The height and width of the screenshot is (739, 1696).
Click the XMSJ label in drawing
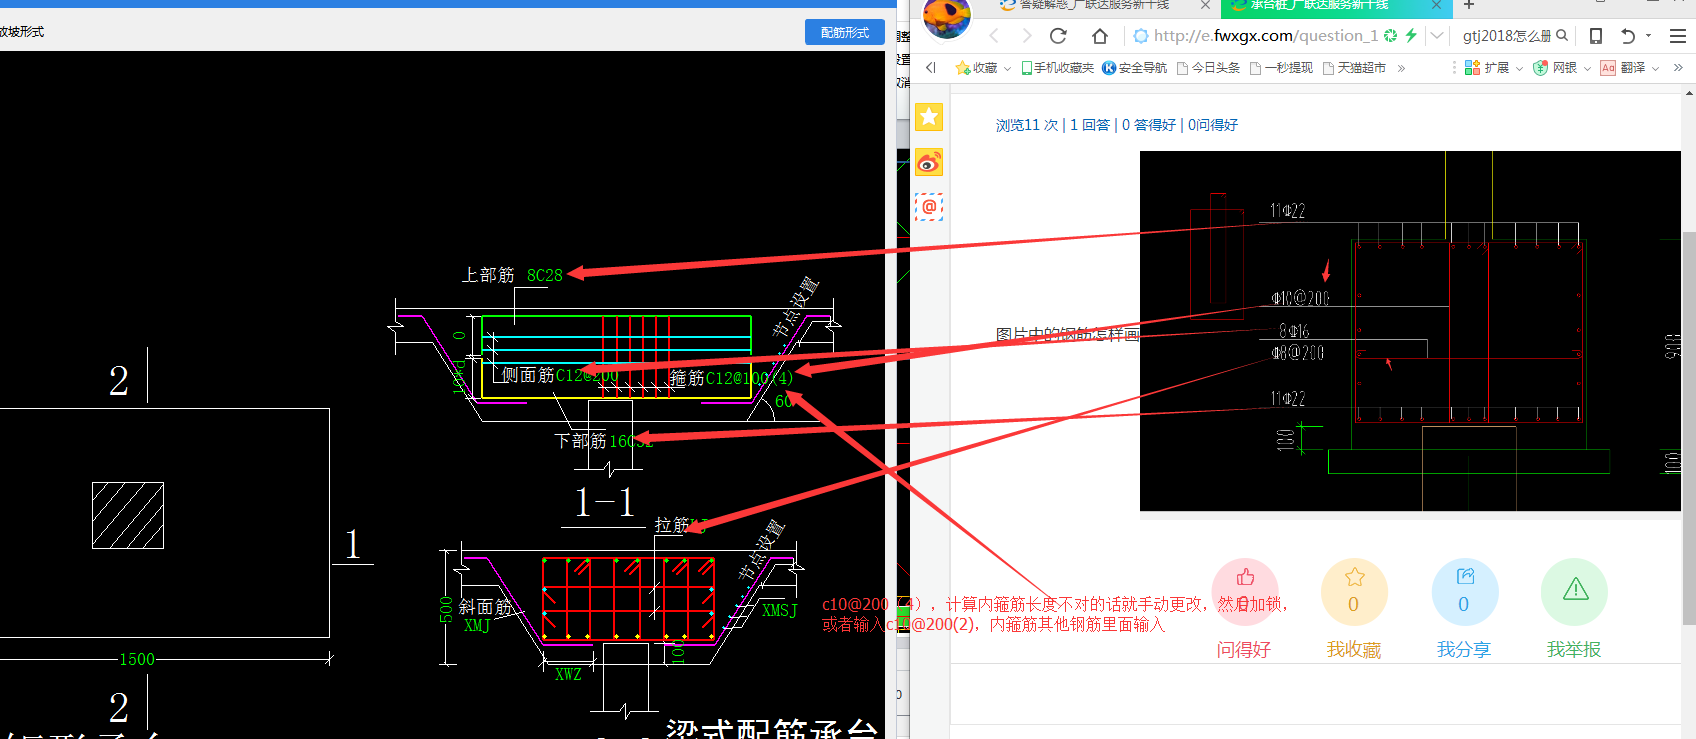coord(780,610)
